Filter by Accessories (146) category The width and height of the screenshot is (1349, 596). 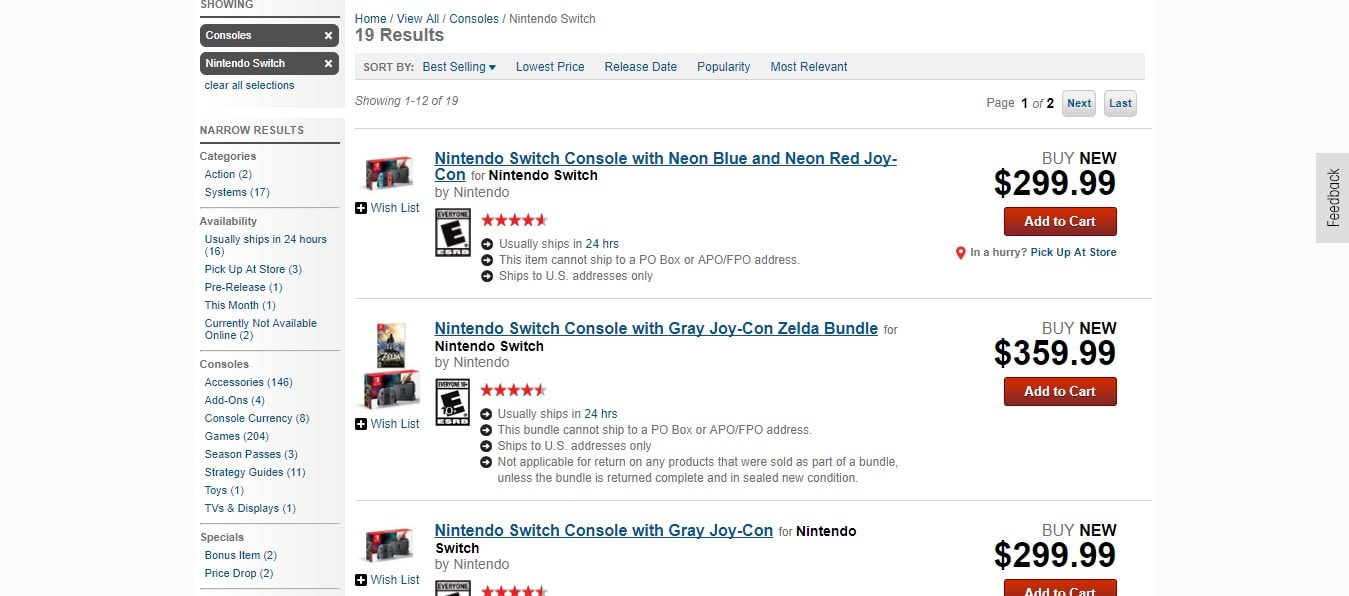(x=248, y=382)
